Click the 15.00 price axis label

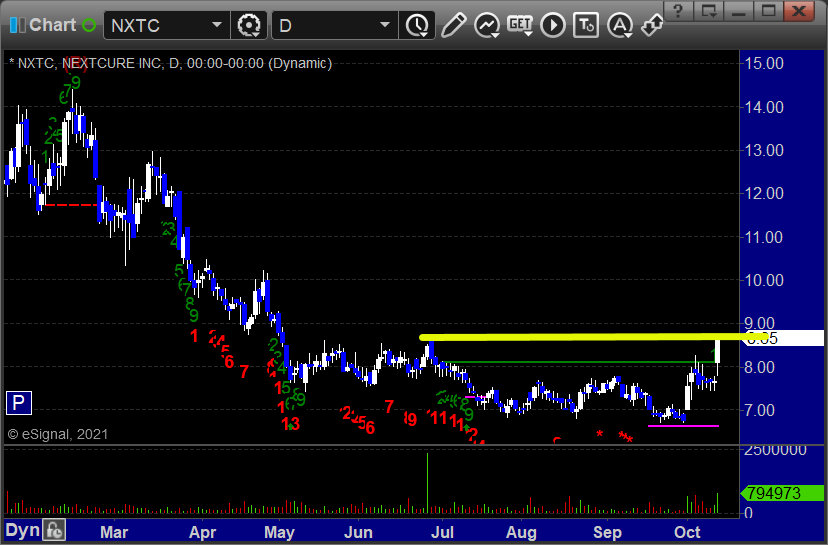click(764, 63)
